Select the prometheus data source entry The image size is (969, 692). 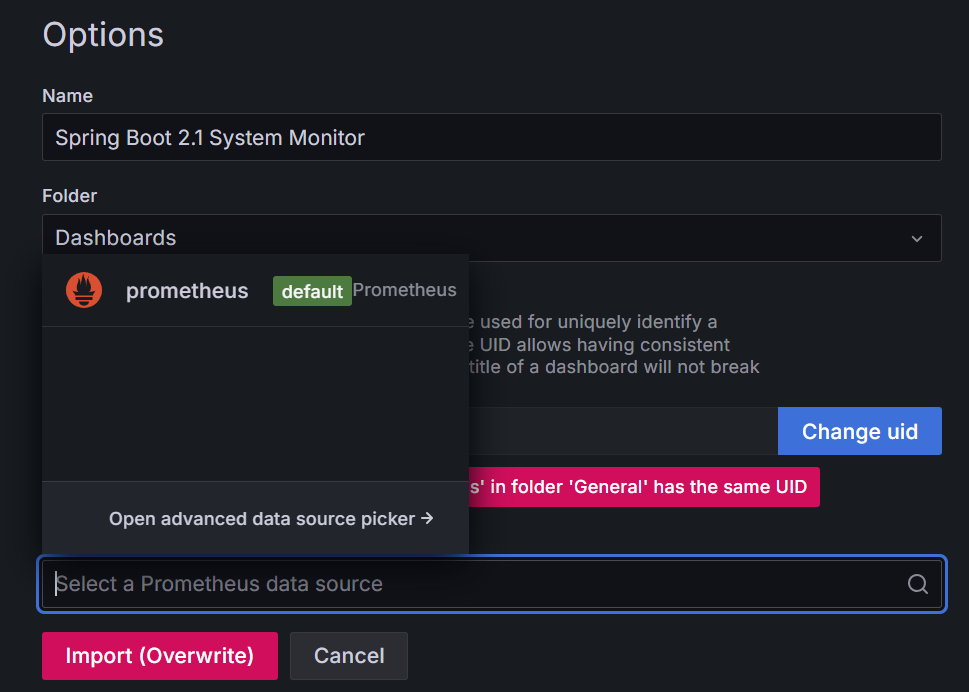coord(255,290)
